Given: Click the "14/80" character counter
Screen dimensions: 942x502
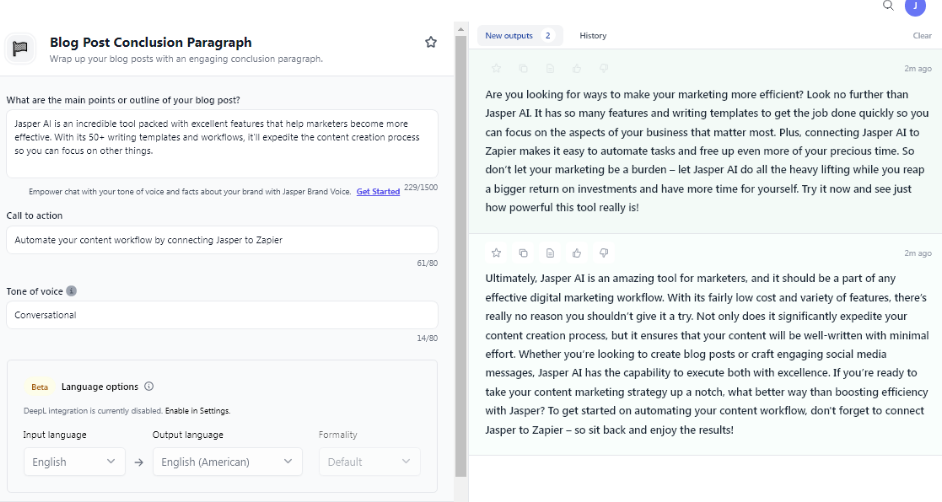Looking at the screenshot, I should pyautogui.click(x=427, y=338).
